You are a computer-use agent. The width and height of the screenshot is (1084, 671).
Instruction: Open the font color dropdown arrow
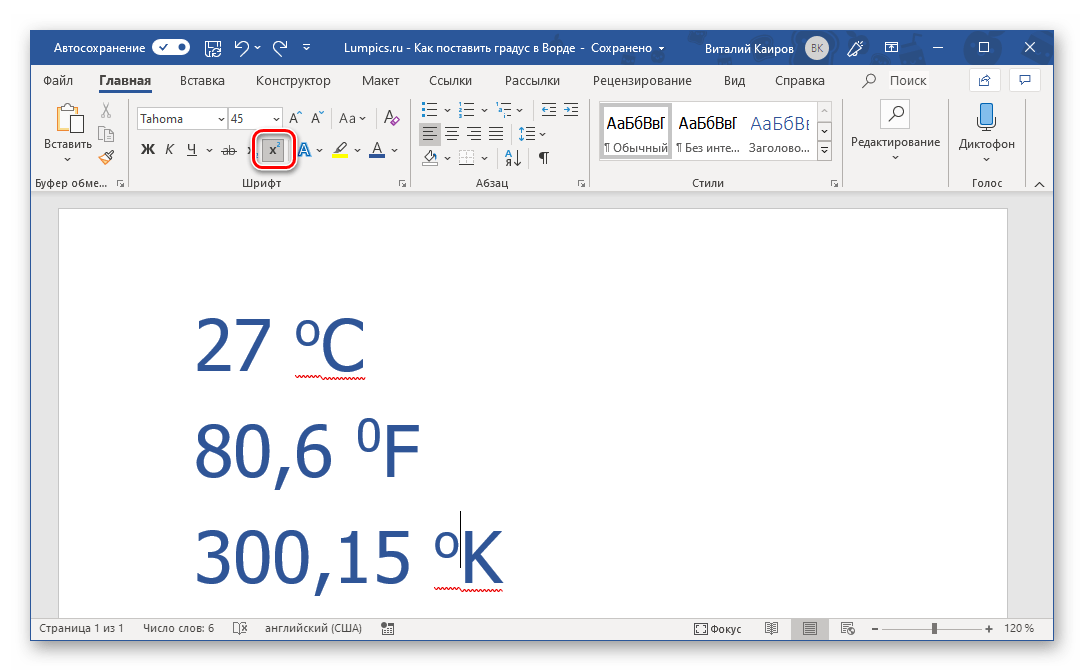tap(394, 150)
